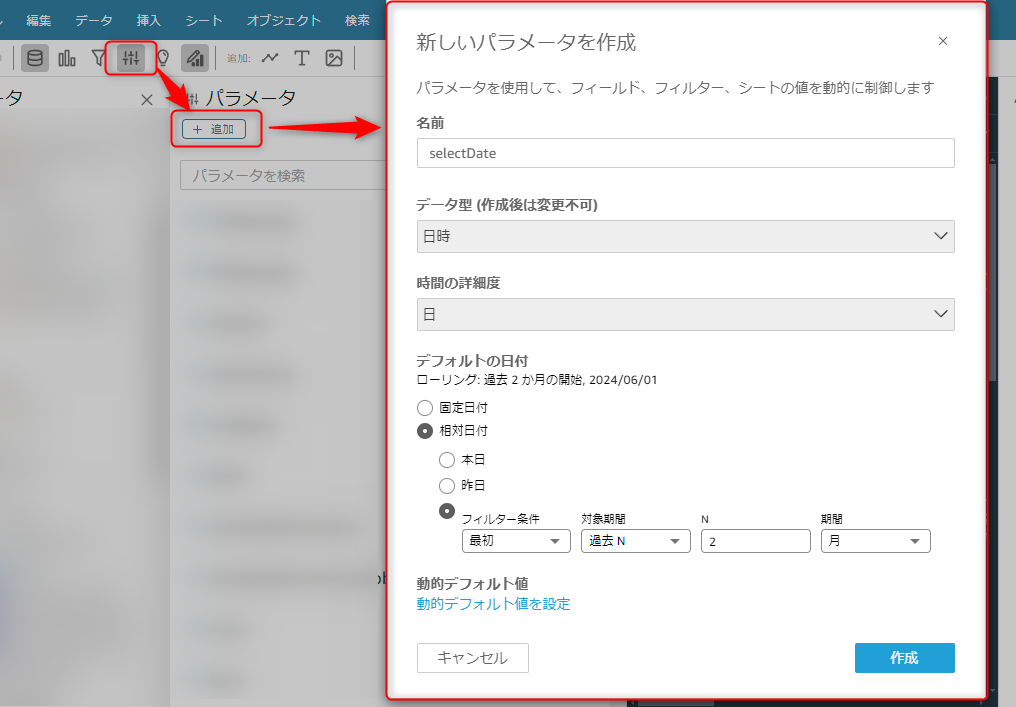Click the 動的デフォルト値を設定 link
This screenshot has height=707, width=1016.
[493, 604]
